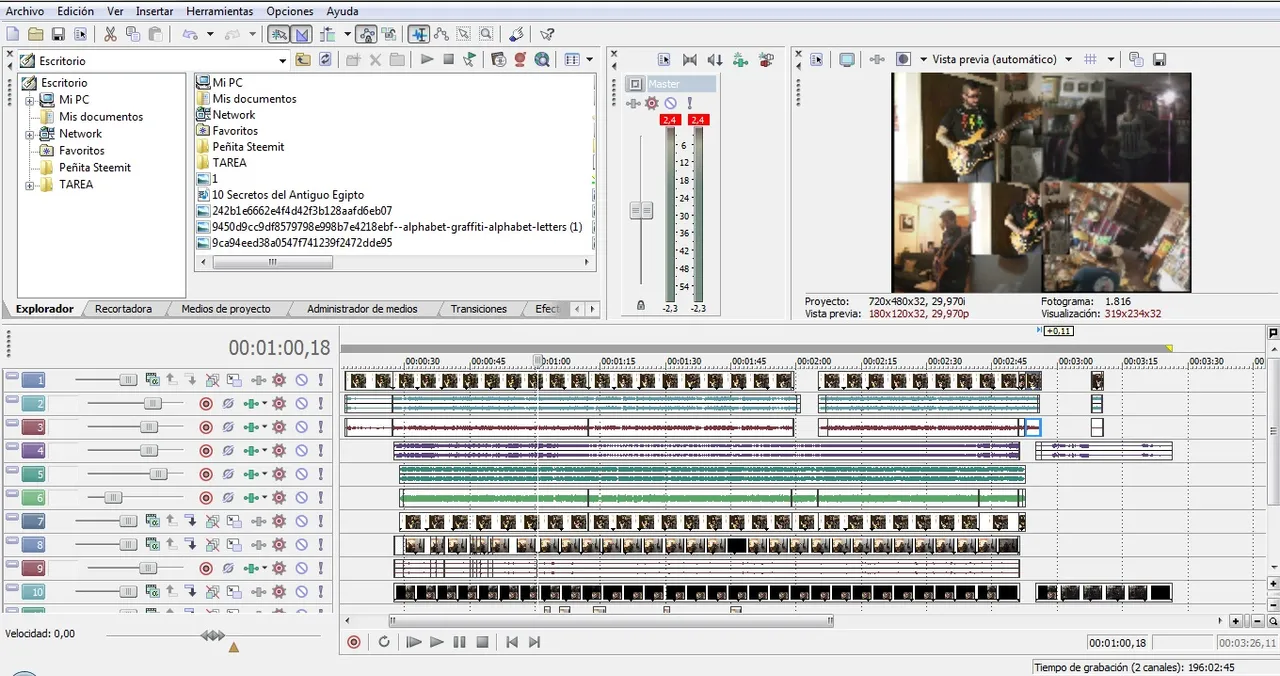Click the Refresh icon in the Explorer toolbar
This screenshot has height=676, width=1280.
325,60
